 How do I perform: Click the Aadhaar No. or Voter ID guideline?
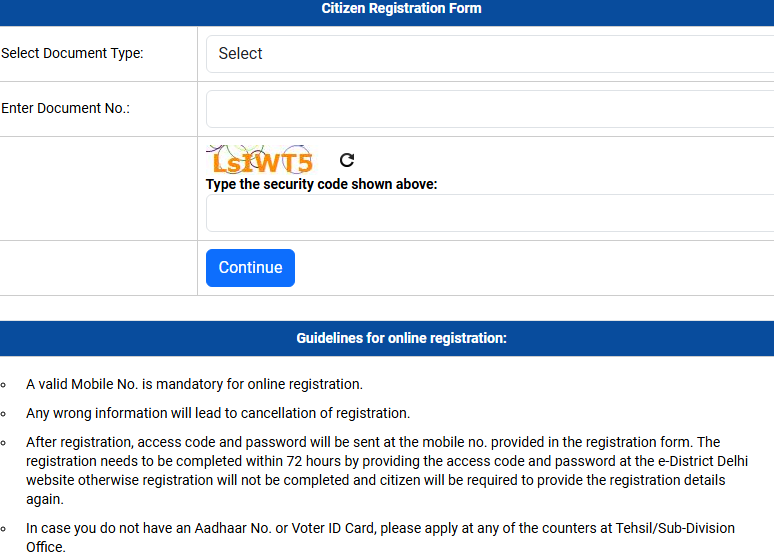tap(381, 538)
